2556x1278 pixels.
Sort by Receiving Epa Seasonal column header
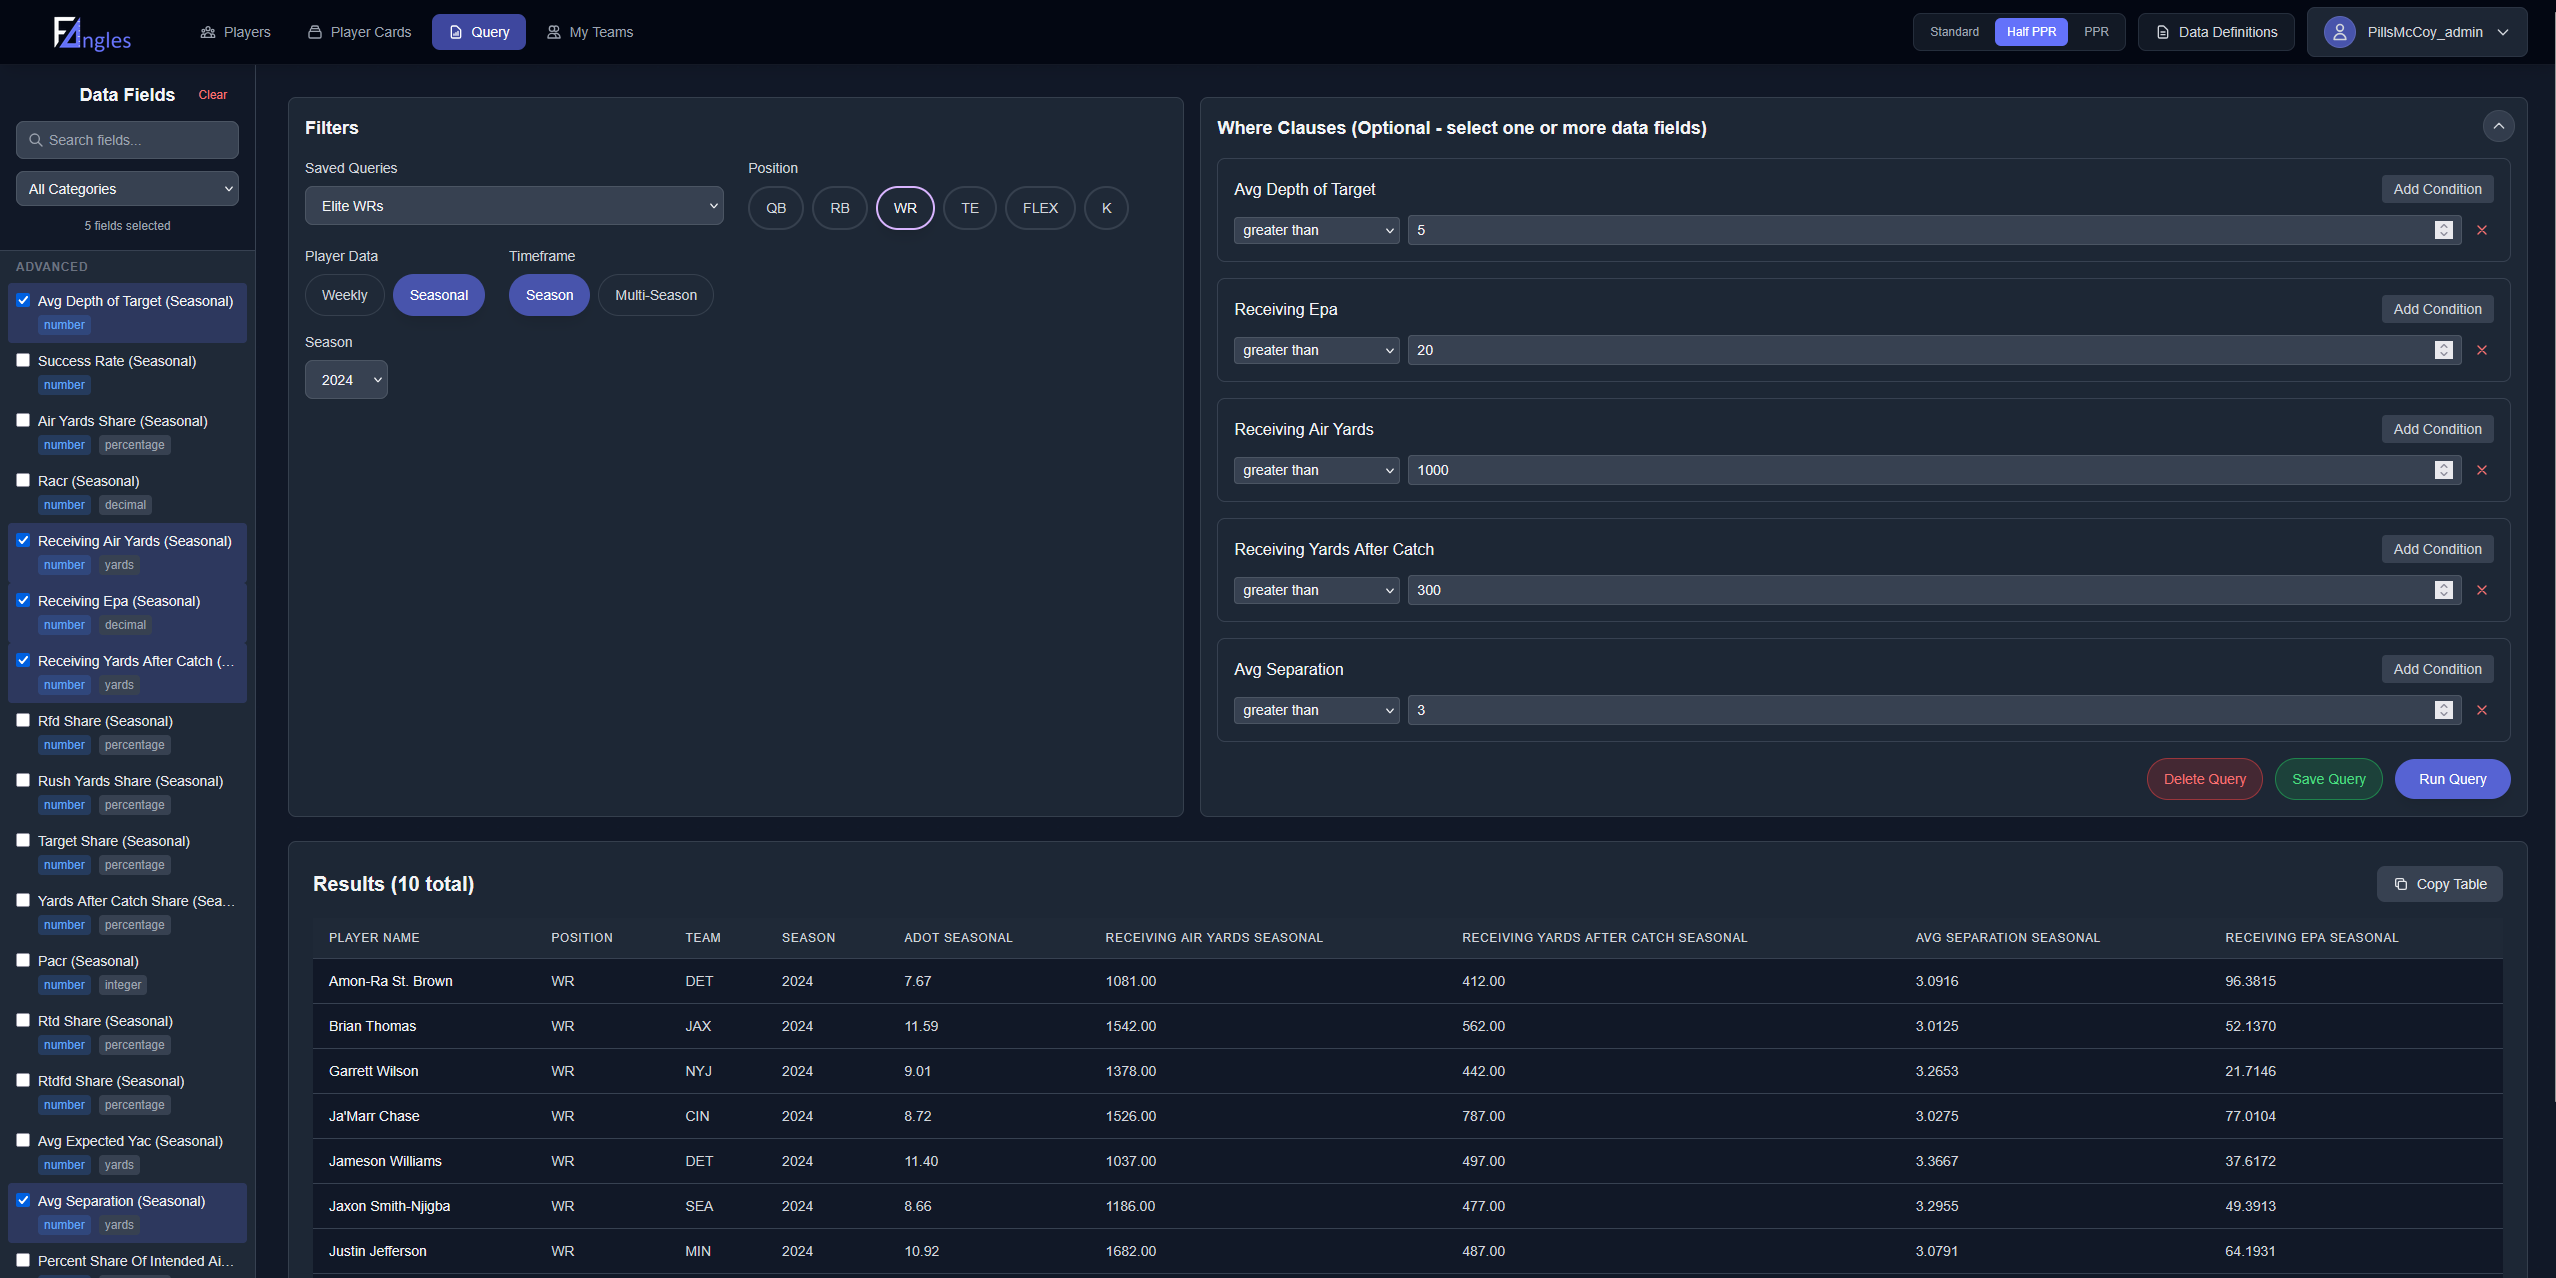point(2311,937)
